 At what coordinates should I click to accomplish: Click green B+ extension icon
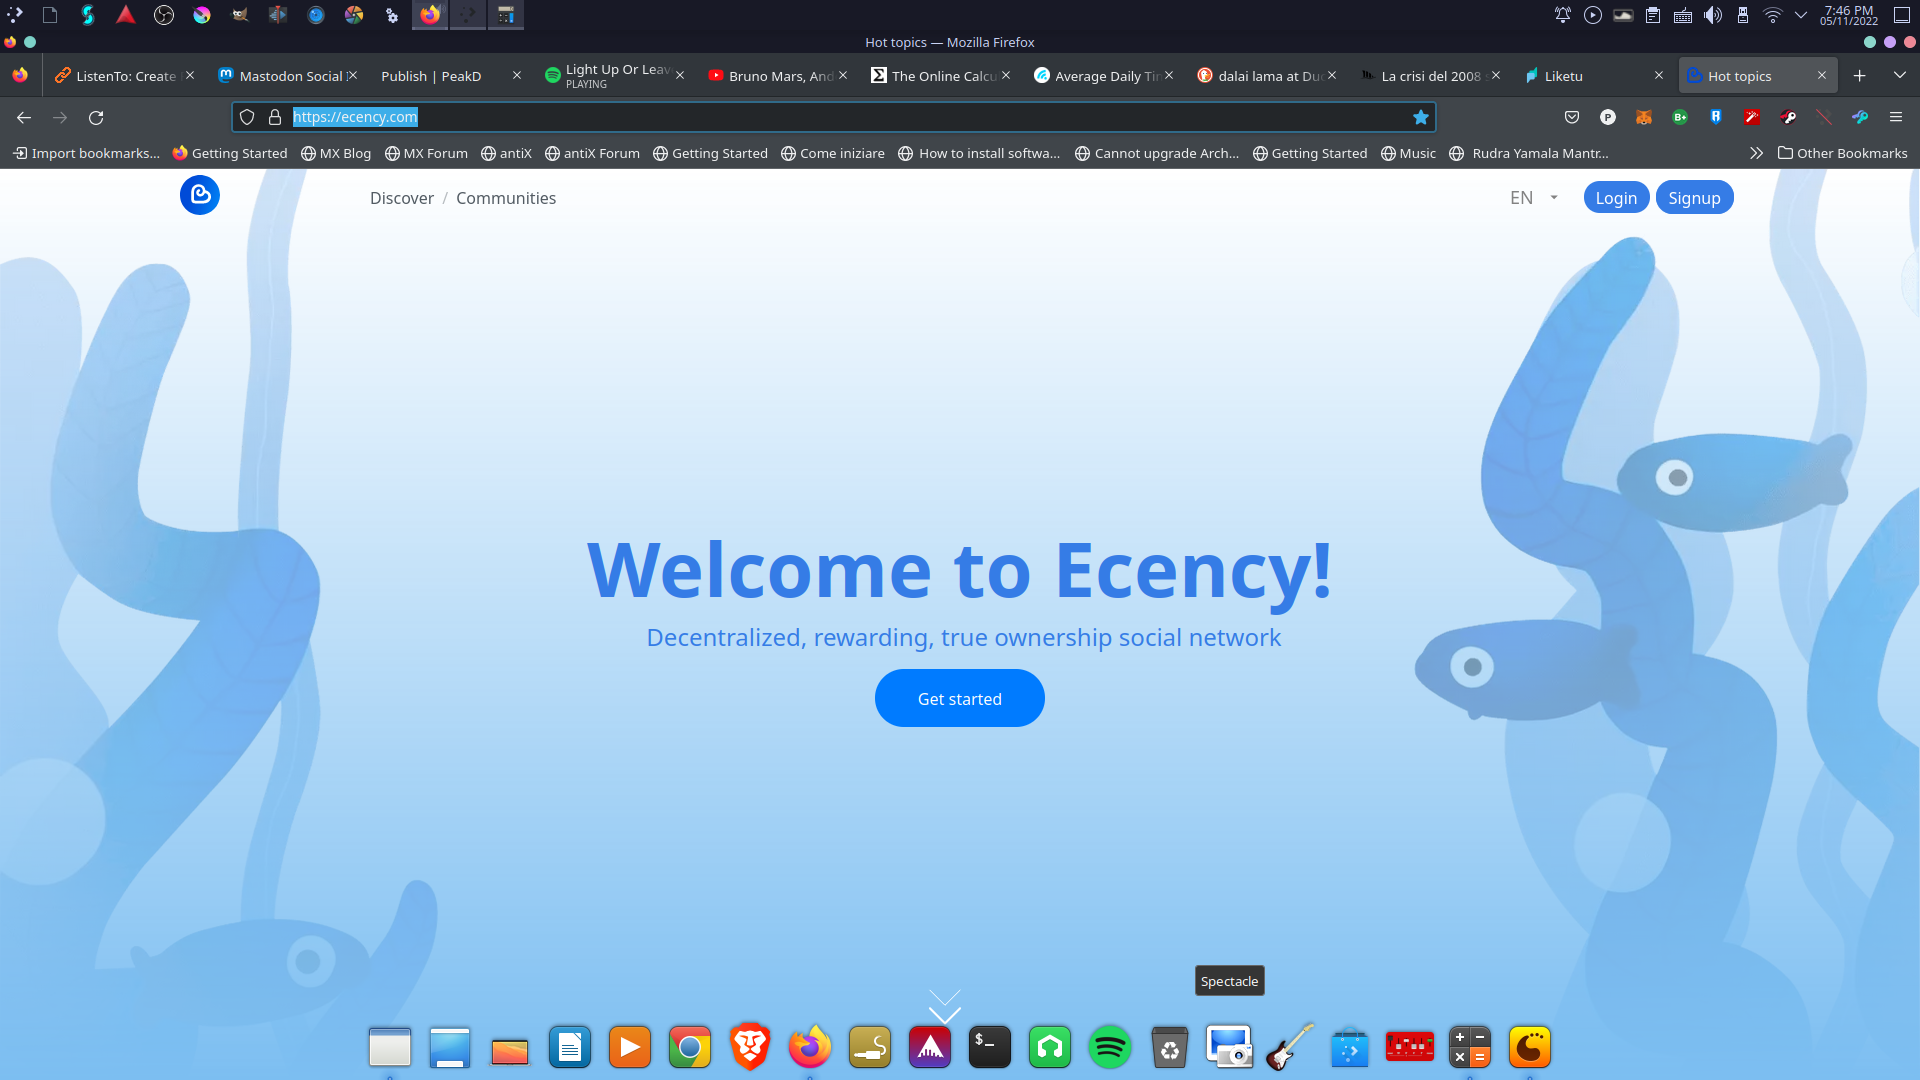pyautogui.click(x=1680, y=117)
